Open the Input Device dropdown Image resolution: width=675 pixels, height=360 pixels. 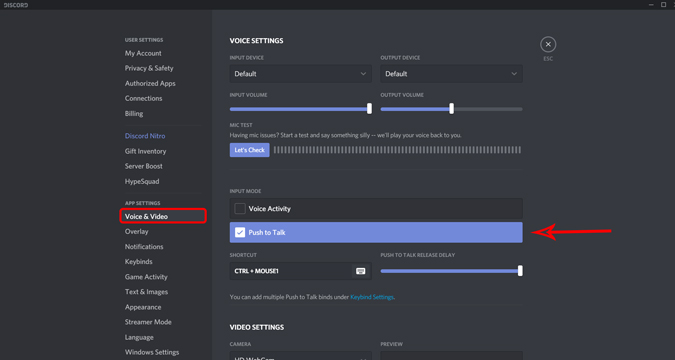tap(300, 74)
